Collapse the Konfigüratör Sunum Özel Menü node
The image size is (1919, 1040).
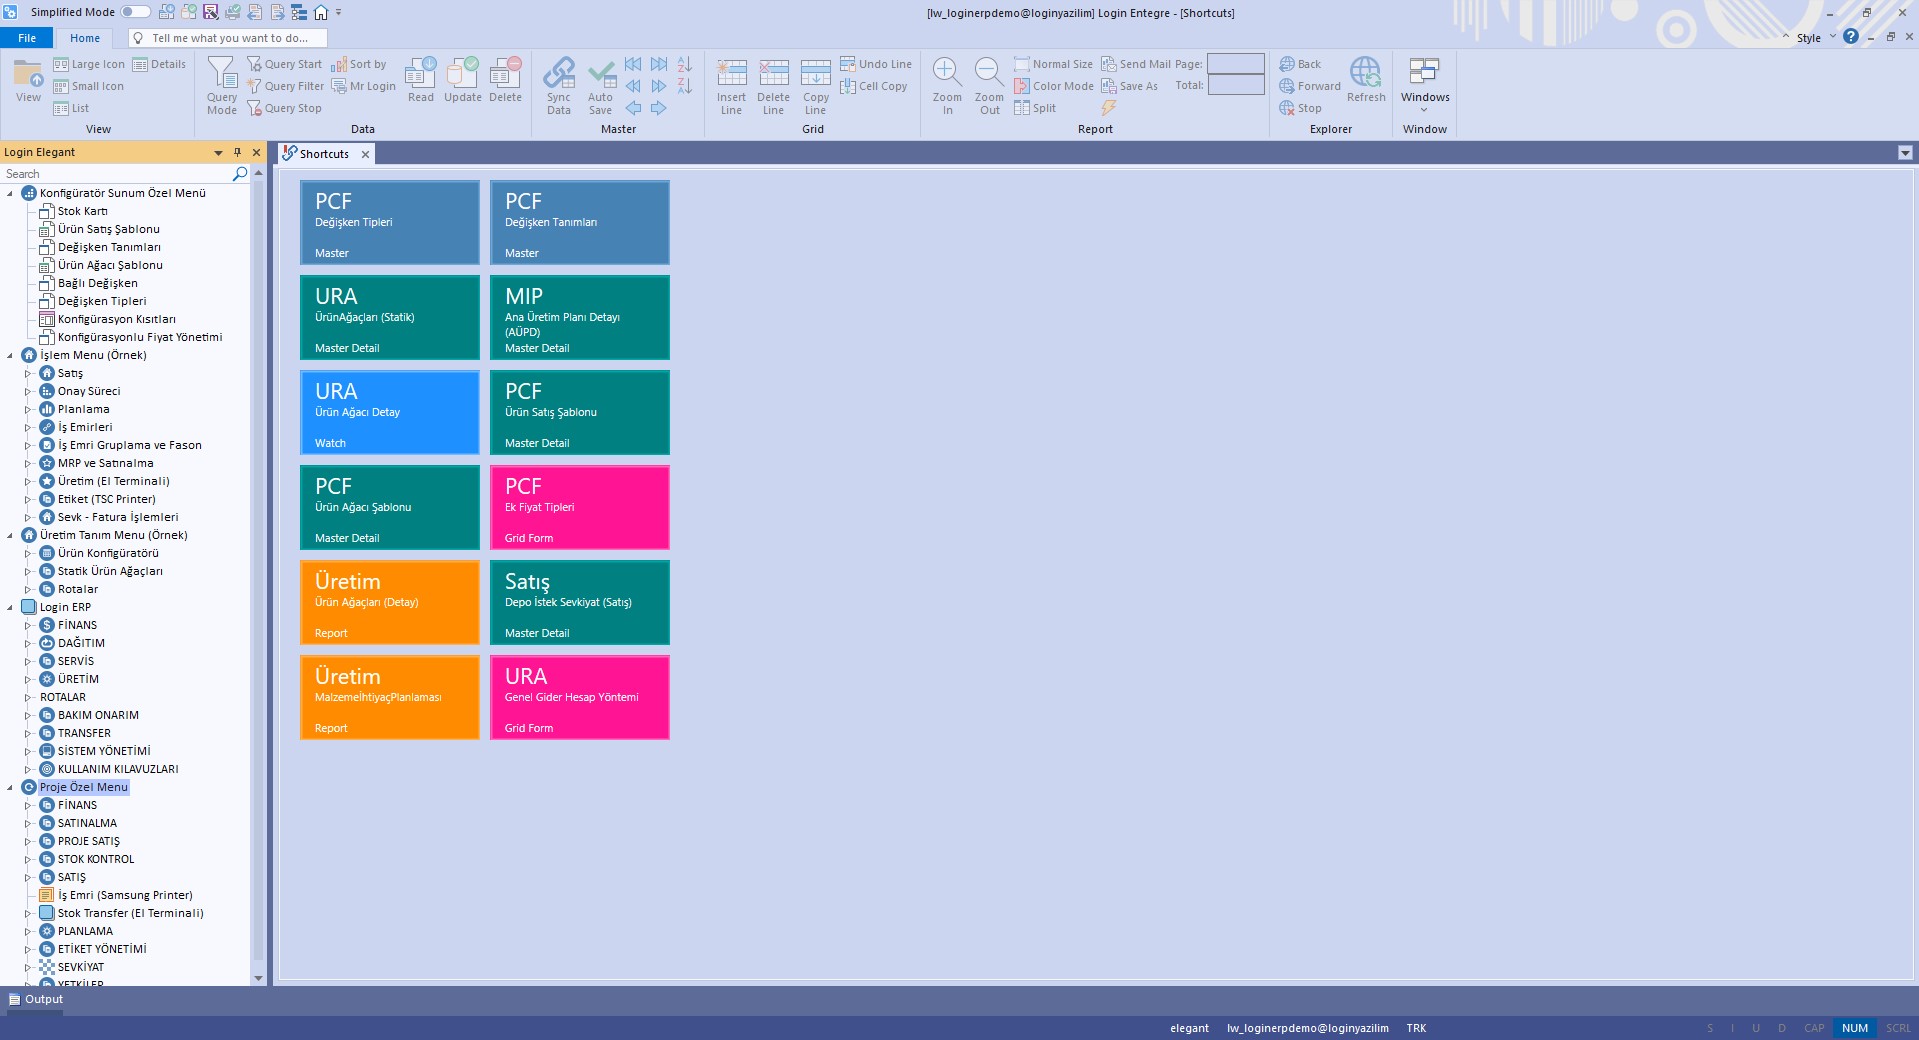point(10,192)
